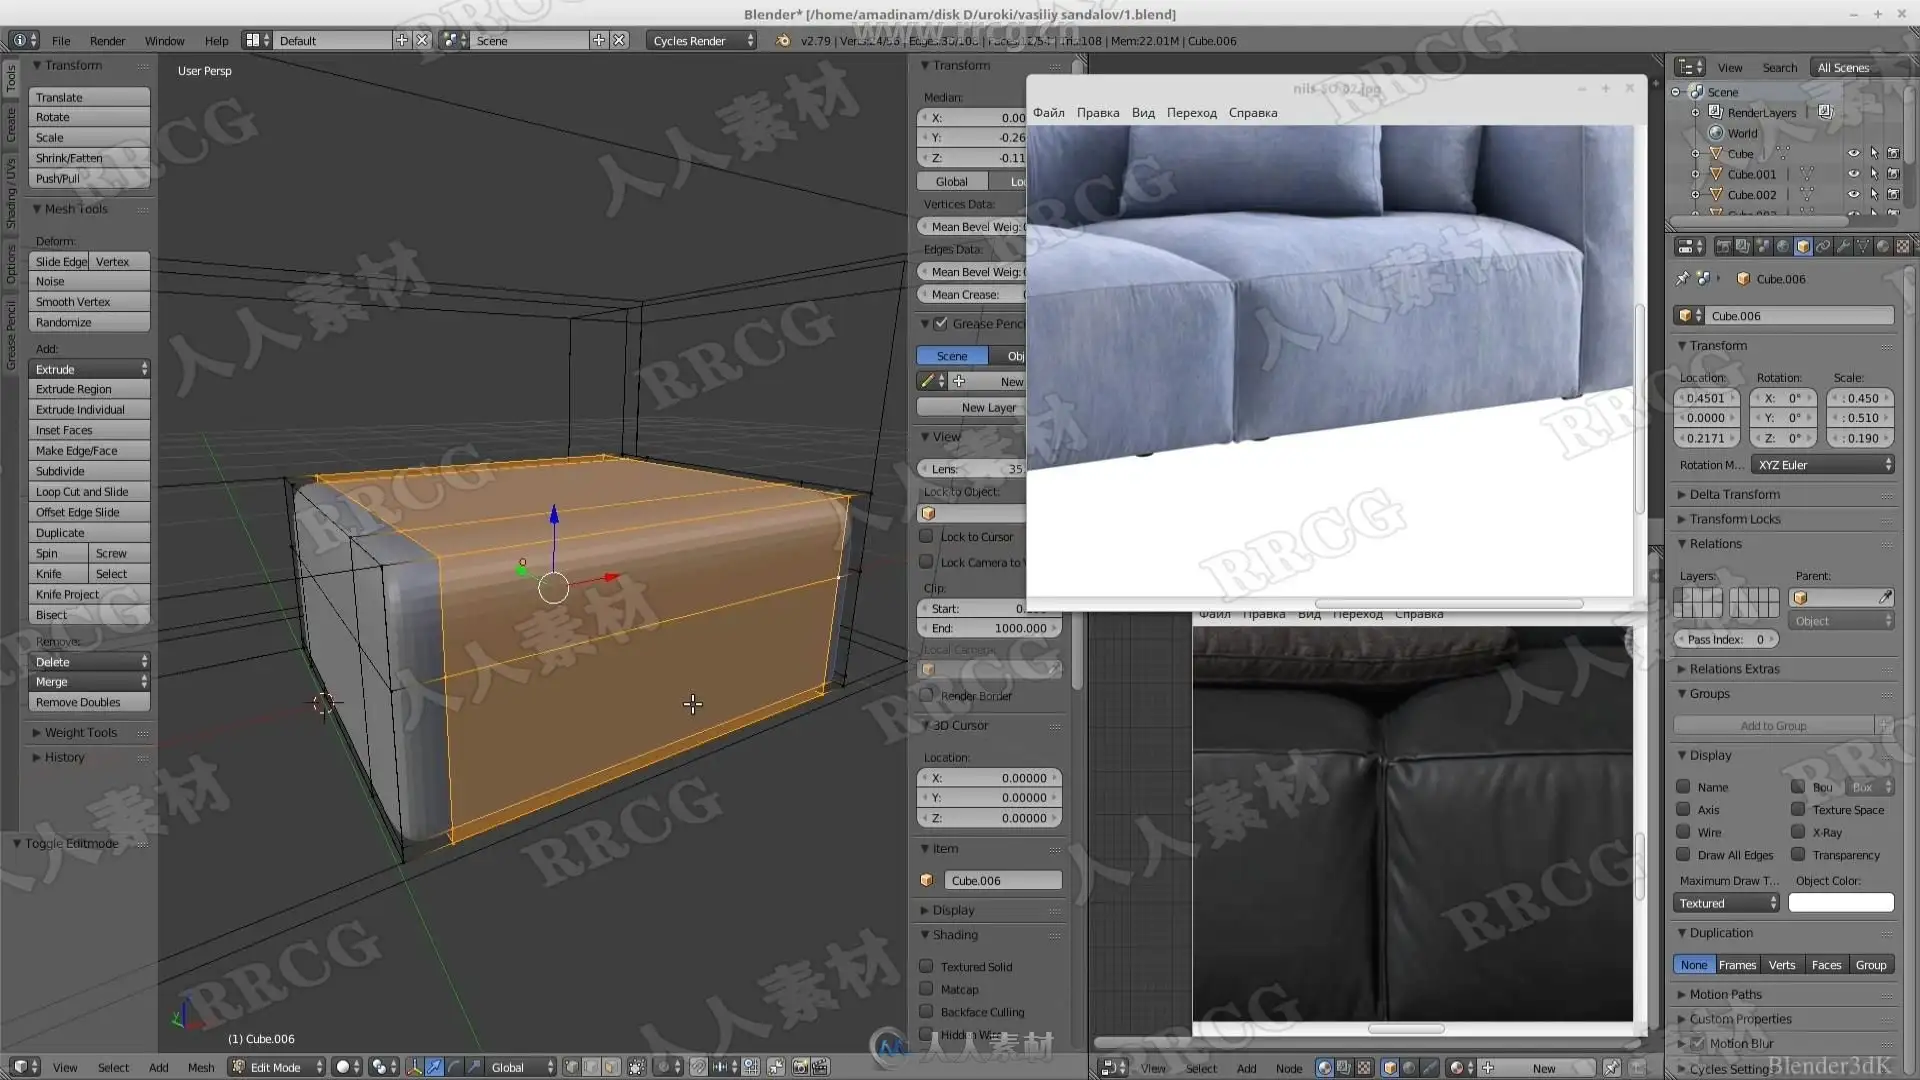Click the Object cube properties tab
This screenshot has width=1920, height=1080.
click(1803, 246)
